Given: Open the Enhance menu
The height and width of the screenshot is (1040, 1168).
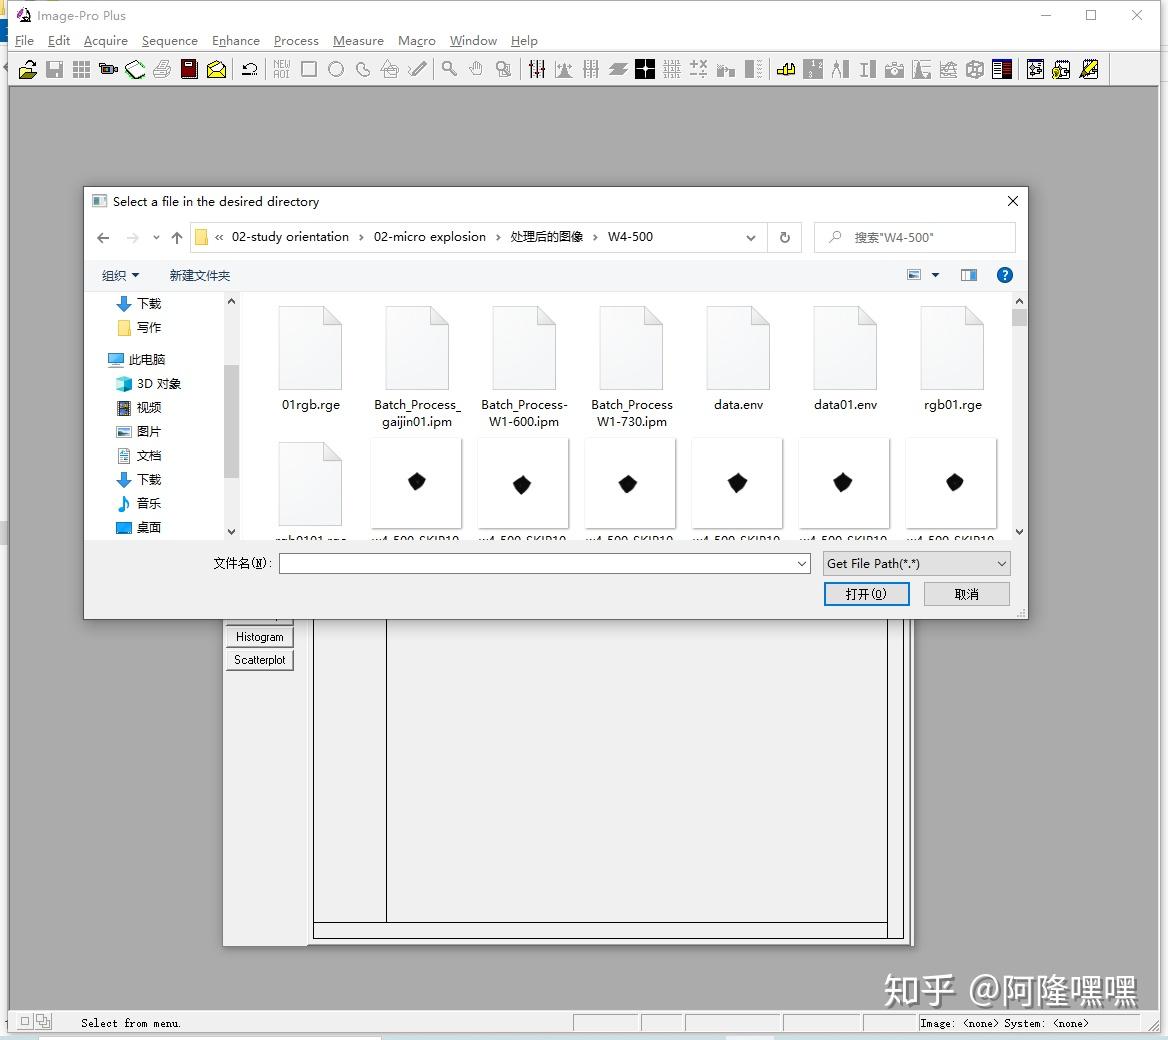Looking at the screenshot, I should click(x=235, y=41).
